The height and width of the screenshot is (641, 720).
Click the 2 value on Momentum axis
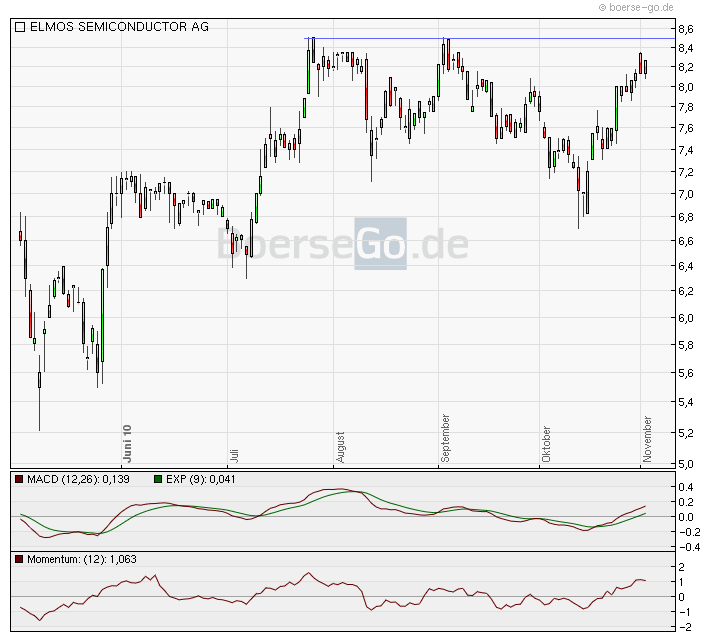click(681, 568)
